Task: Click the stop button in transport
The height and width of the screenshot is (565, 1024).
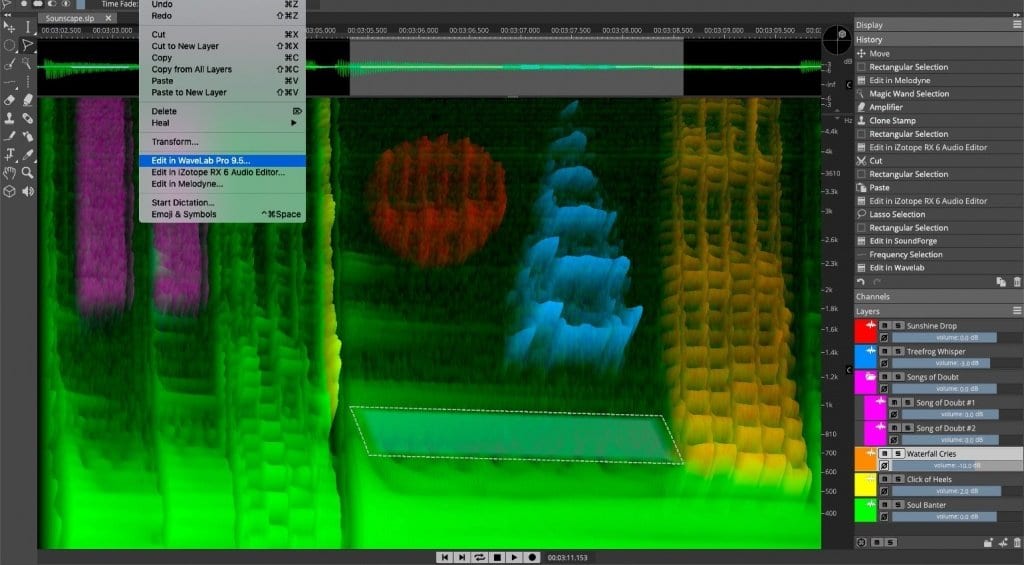Action: pyautogui.click(x=497, y=557)
